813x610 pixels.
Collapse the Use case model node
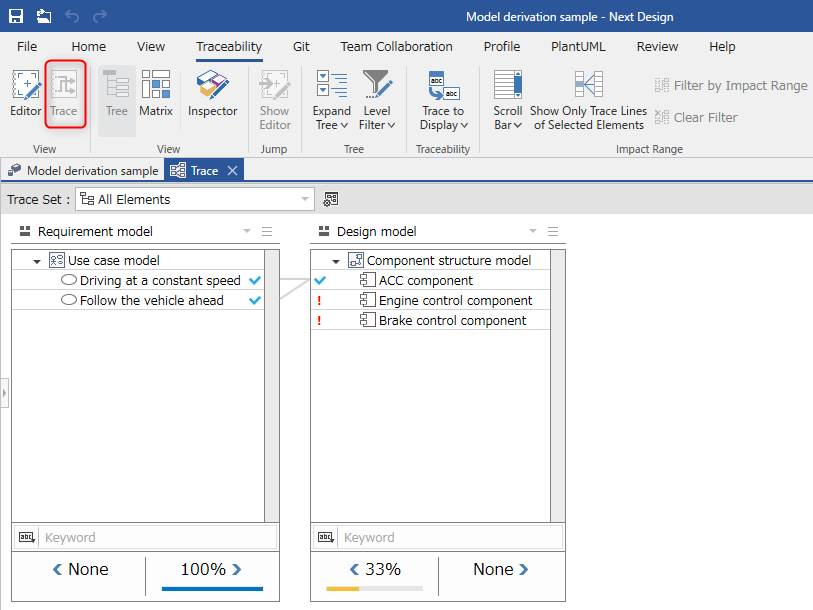click(37, 261)
